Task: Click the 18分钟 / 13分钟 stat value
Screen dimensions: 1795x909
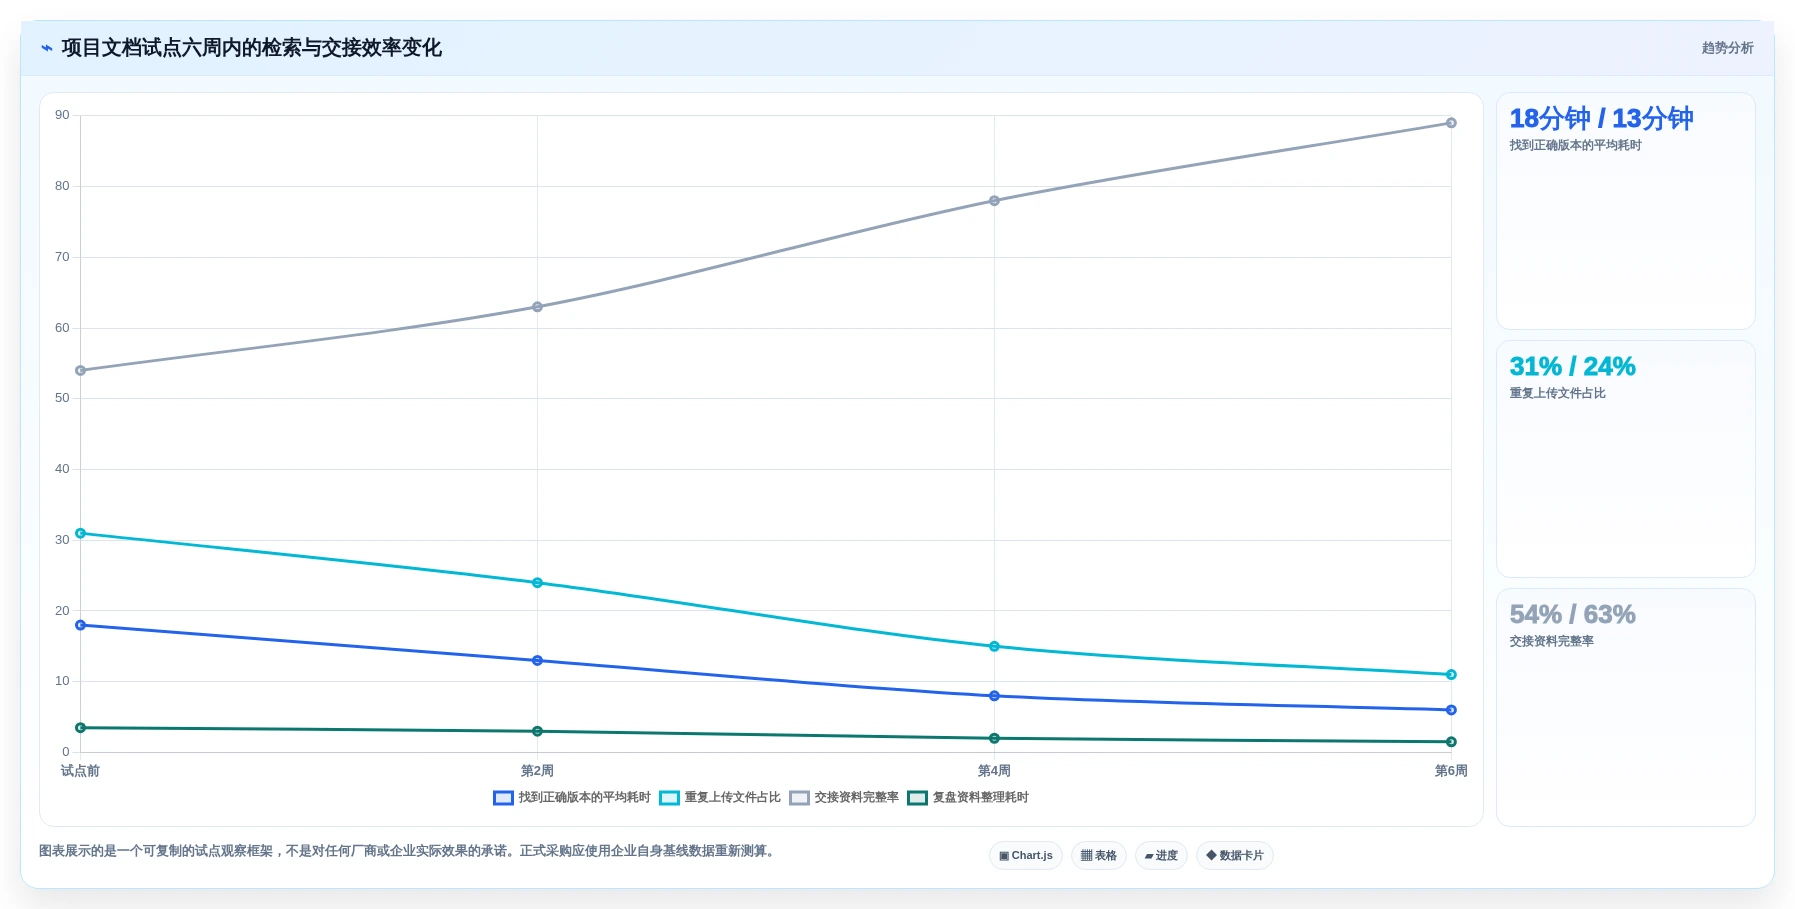Action: tap(1601, 119)
